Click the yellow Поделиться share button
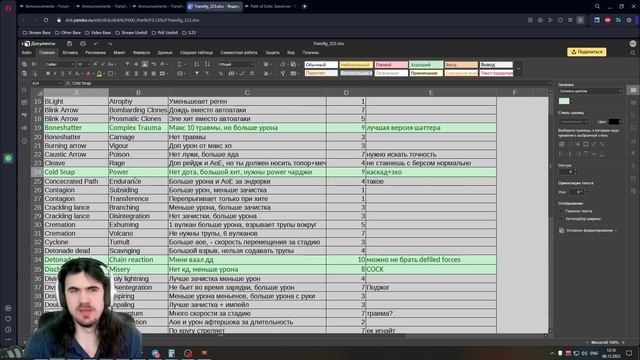Image resolution: width=640 pixels, height=360 pixels. [587, 52]
